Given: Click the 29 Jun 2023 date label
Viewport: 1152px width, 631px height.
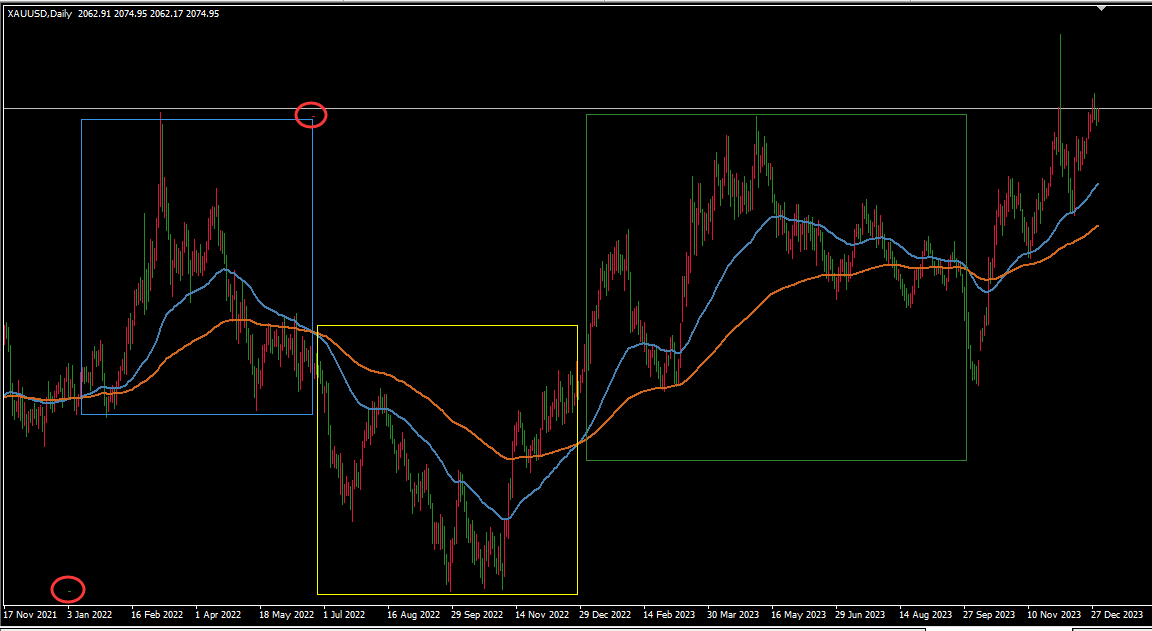Looking at the screenshot, I should pos(860,613).
